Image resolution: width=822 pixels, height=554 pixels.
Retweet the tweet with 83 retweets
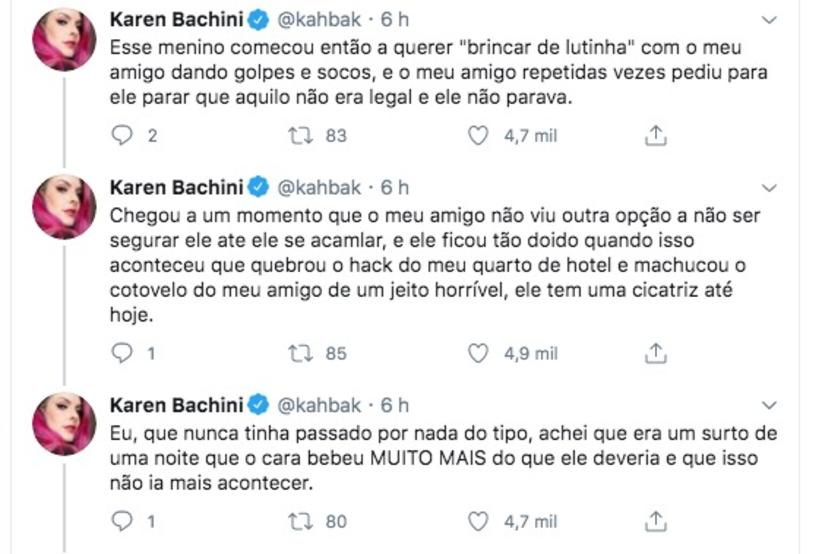301,135
